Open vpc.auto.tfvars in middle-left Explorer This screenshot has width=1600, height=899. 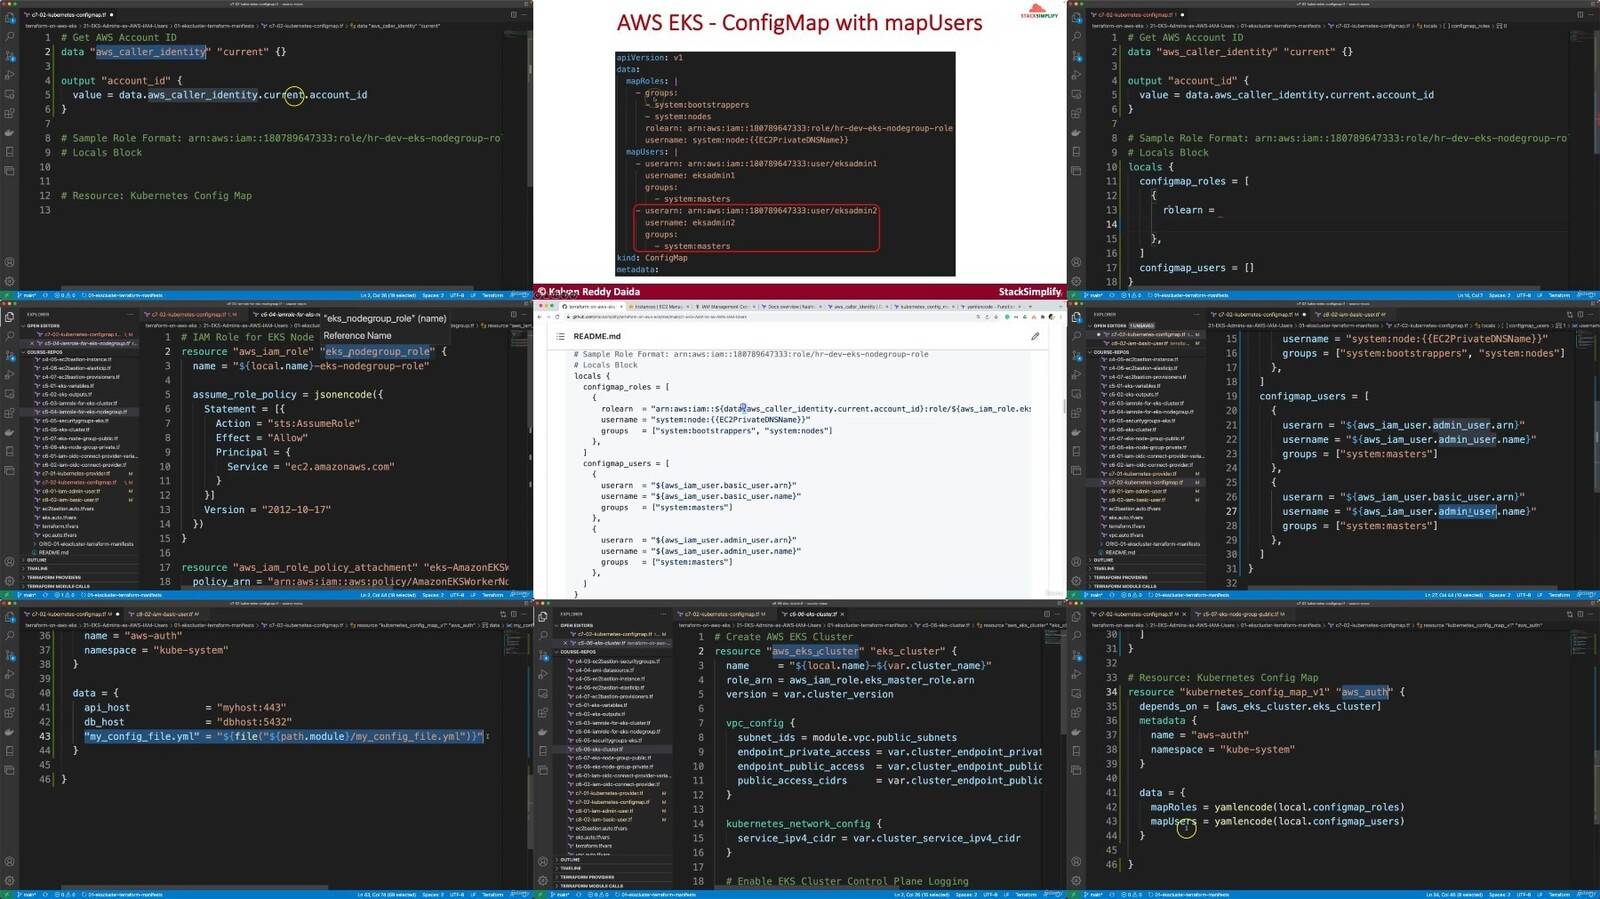pyautogui.click(x=60, y=535)
